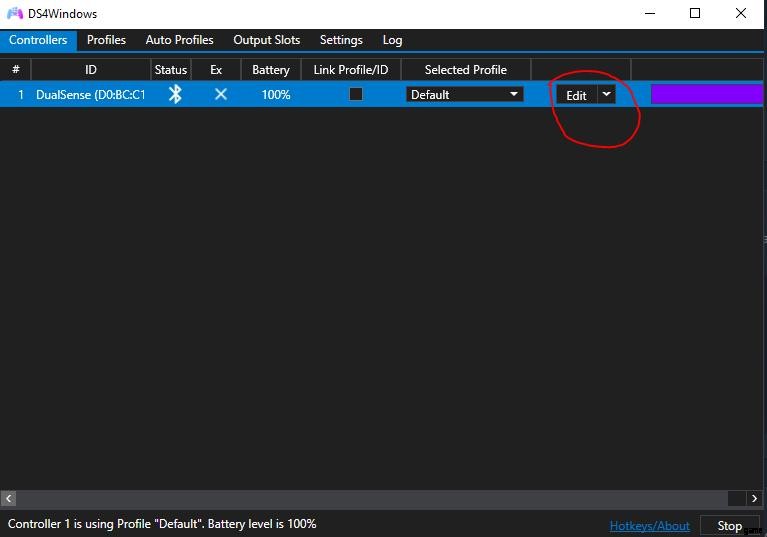
Task: Open the Hotkeys/About link
Action: coord(649,525)
